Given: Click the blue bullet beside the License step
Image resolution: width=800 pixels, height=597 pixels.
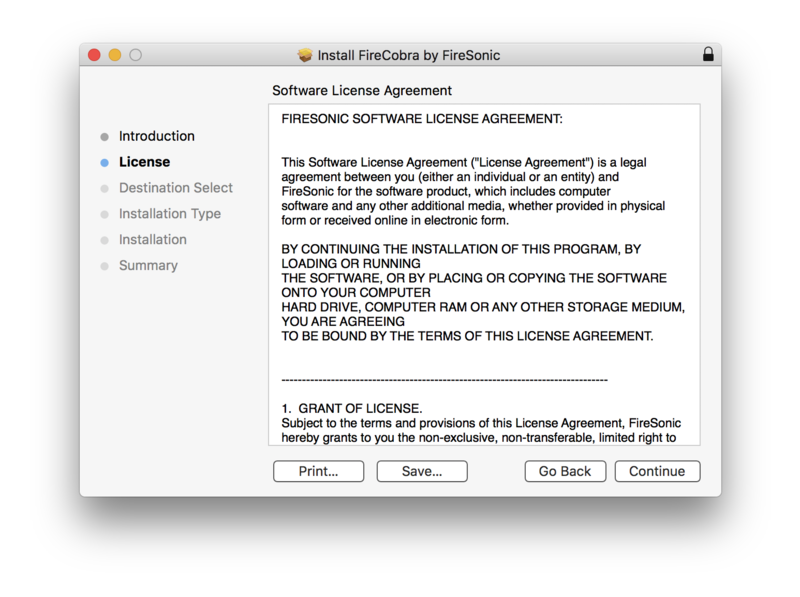Looking at the screenshot, I should click(x=105, y=162).
